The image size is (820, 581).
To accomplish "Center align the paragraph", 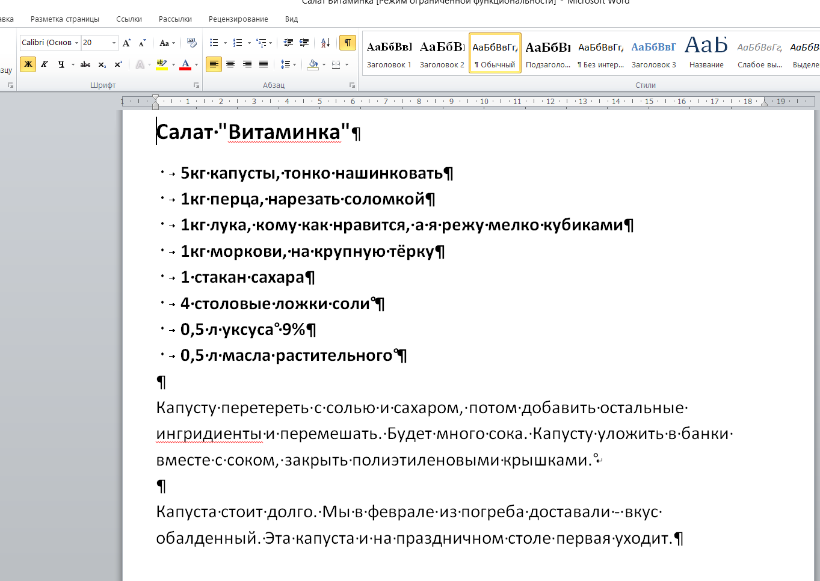I will point(231,64).
